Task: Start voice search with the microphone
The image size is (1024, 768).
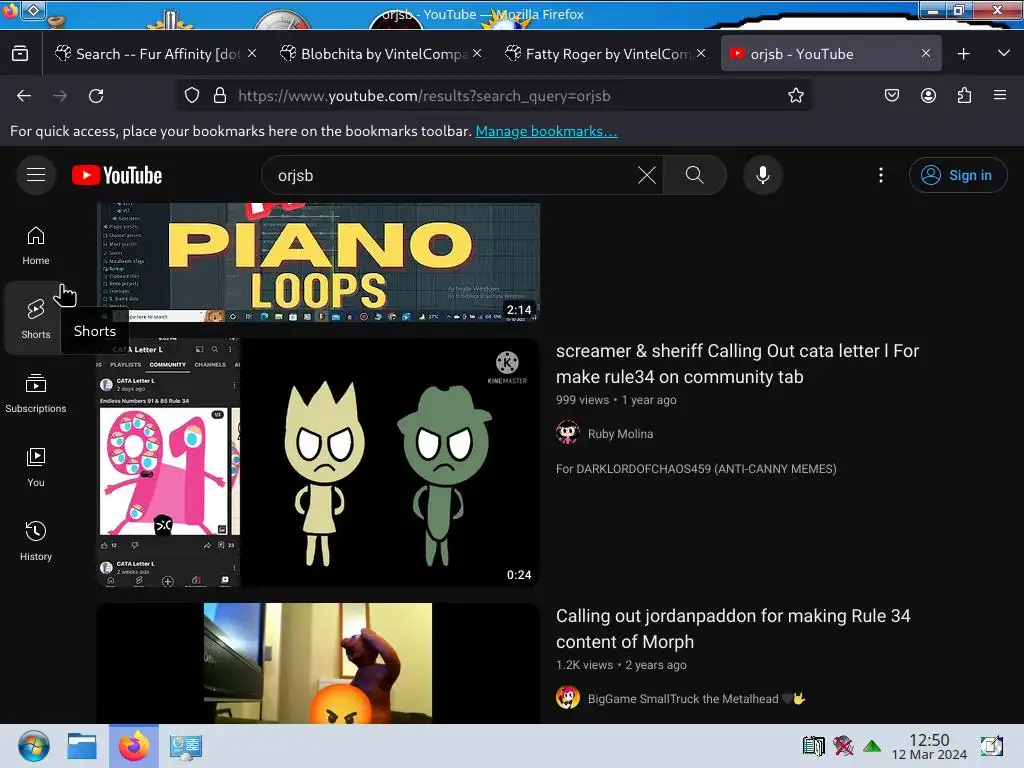Action: point(763,175)
